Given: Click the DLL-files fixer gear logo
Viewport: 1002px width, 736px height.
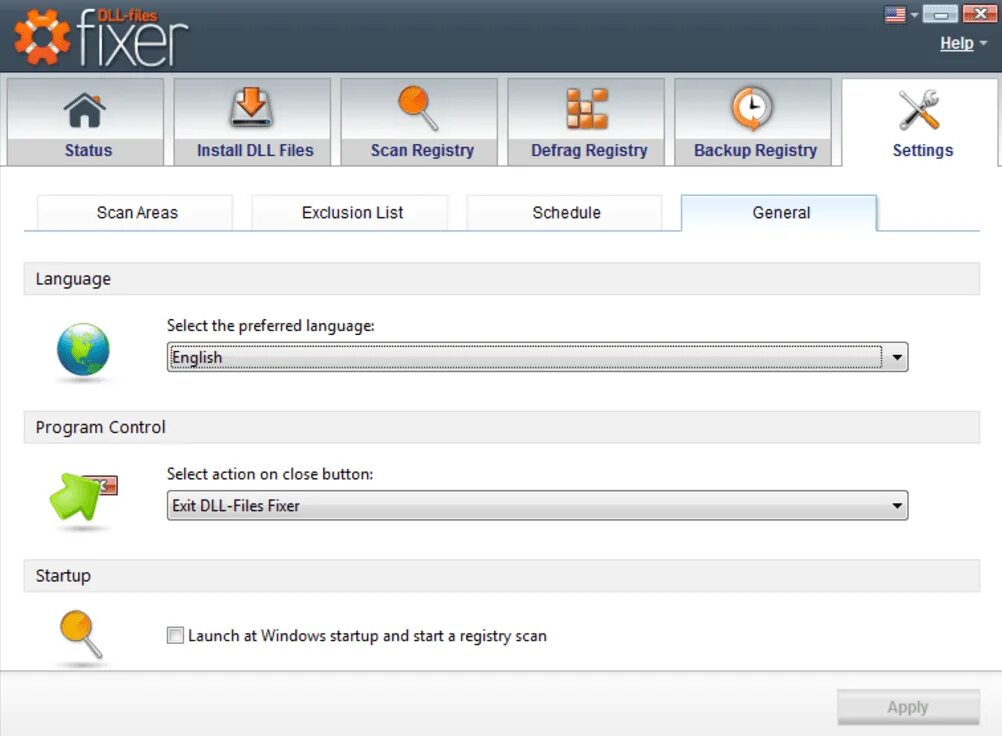Looking at the screenshot, I should point(42,38).
